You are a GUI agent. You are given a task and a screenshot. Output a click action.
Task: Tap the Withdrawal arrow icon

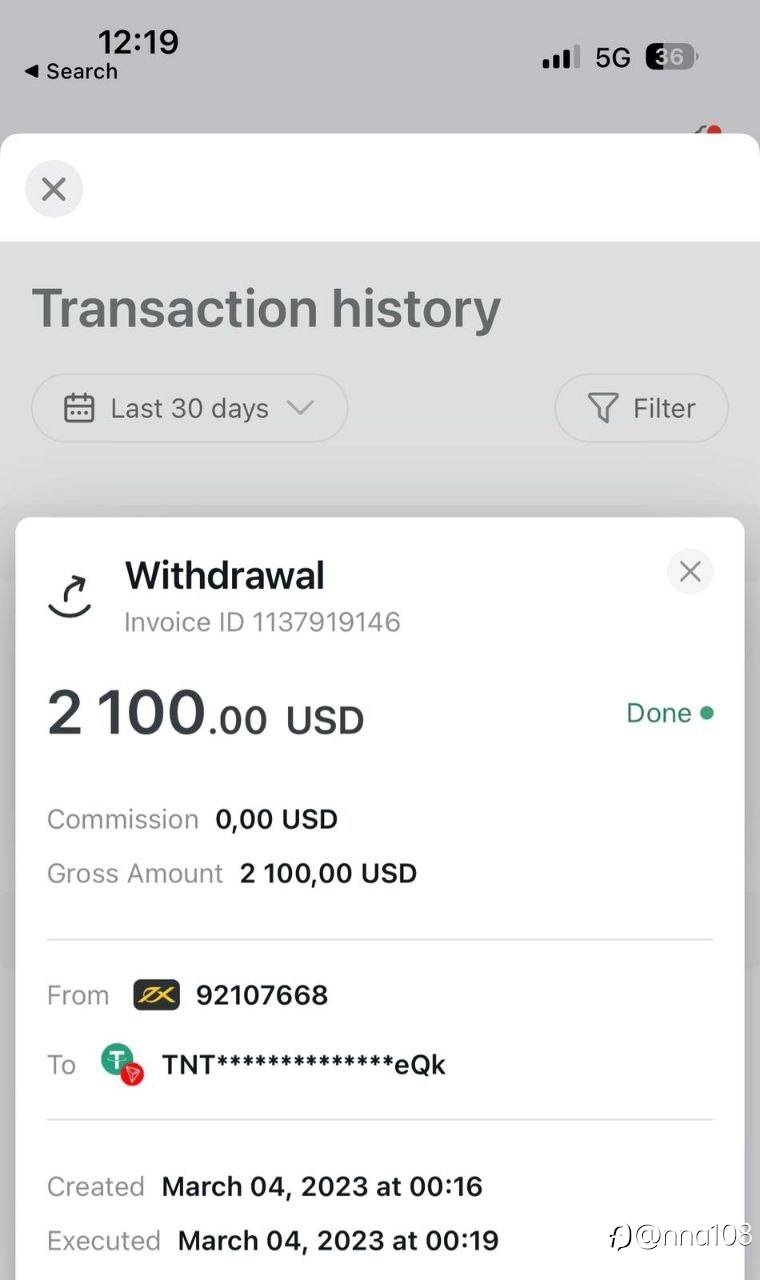[x=70, y=596]
